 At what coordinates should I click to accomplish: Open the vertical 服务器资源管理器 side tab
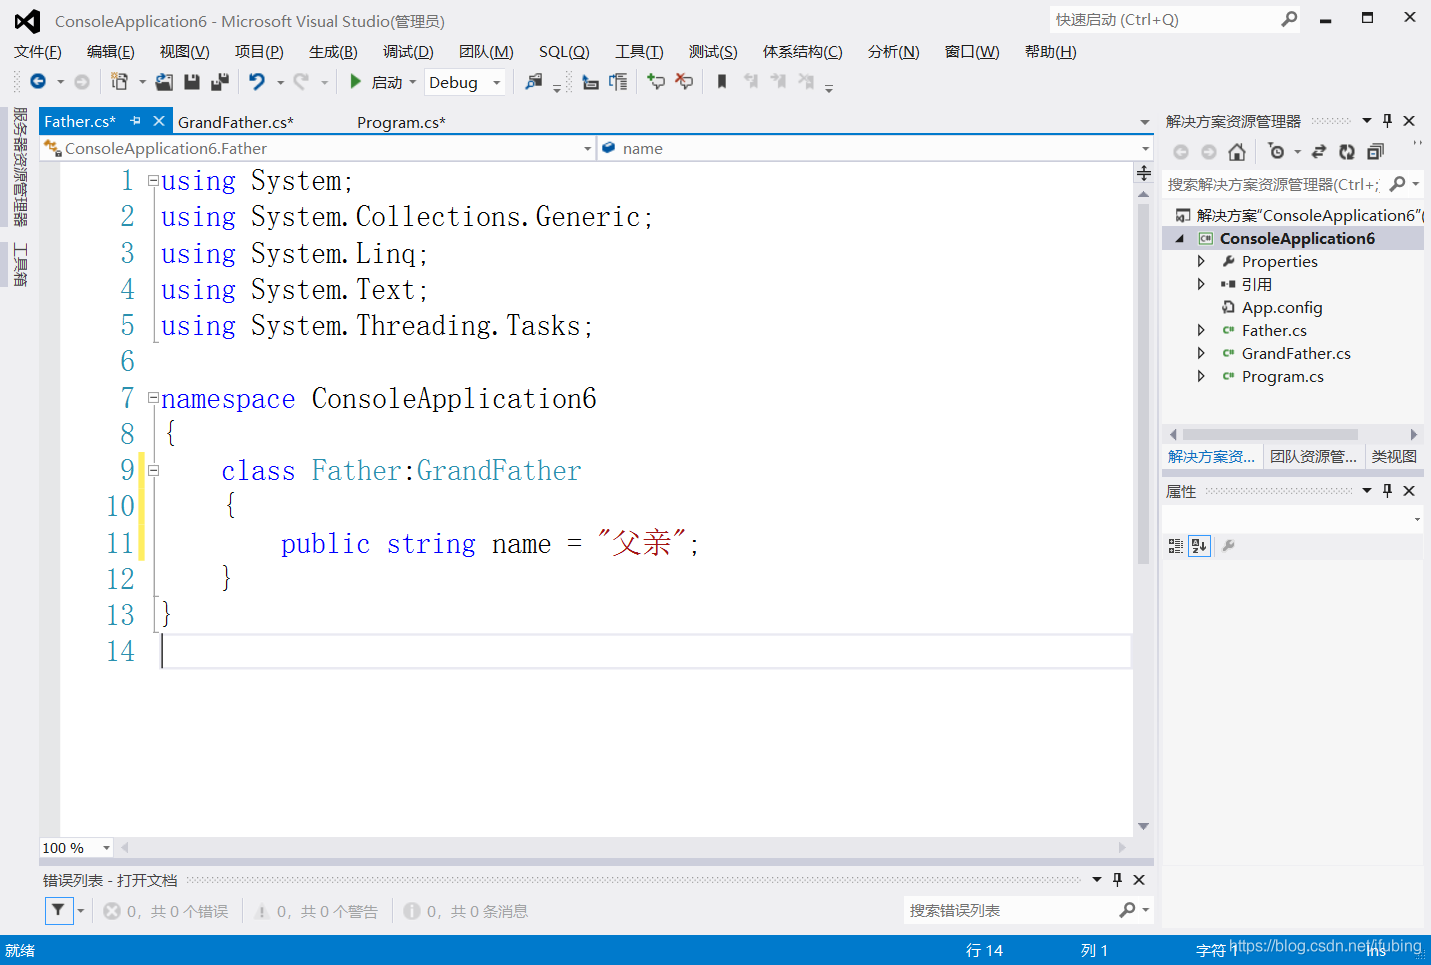point(20,167)
